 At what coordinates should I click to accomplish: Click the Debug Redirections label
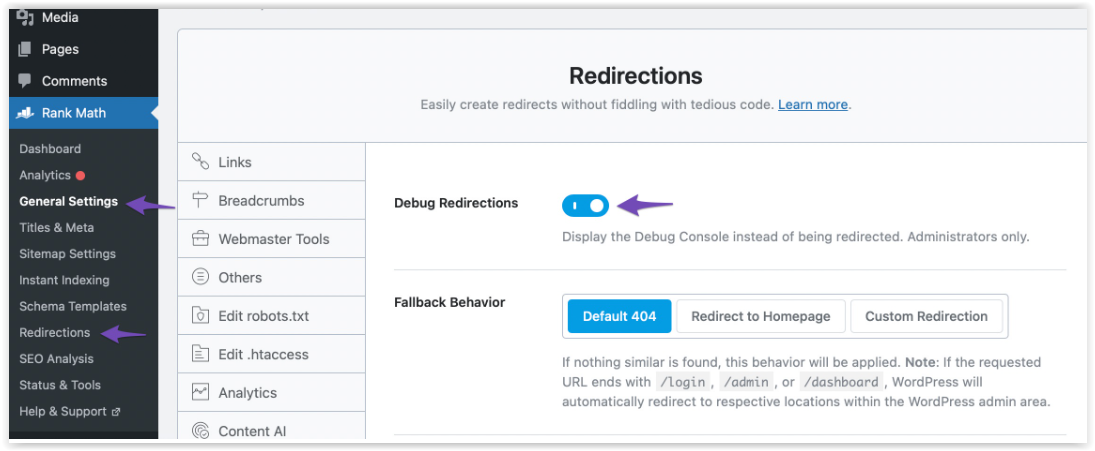(x=456, y=203)
